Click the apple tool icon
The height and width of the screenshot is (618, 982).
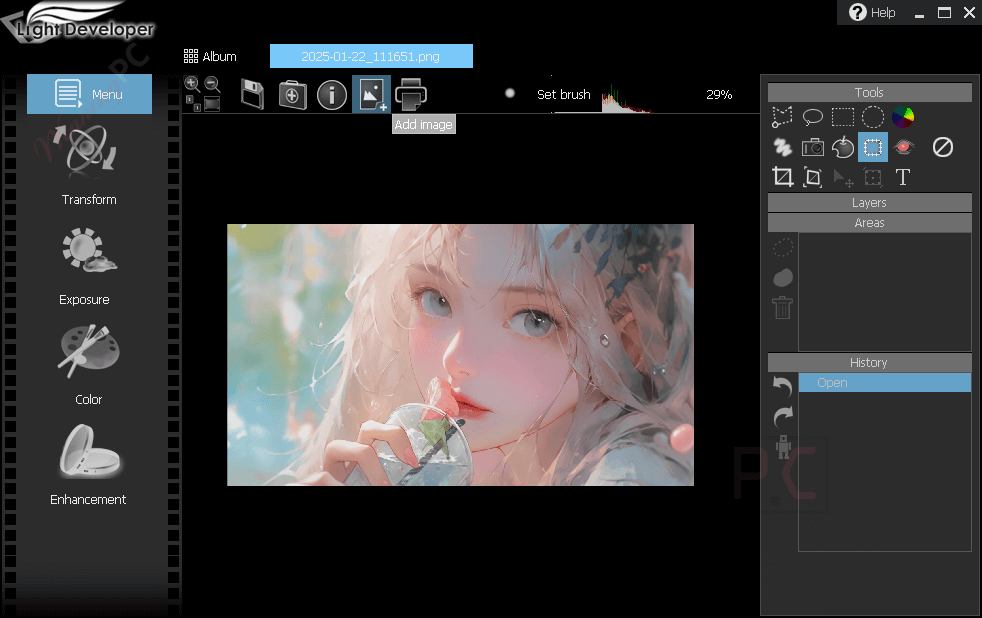click(842, 147)
